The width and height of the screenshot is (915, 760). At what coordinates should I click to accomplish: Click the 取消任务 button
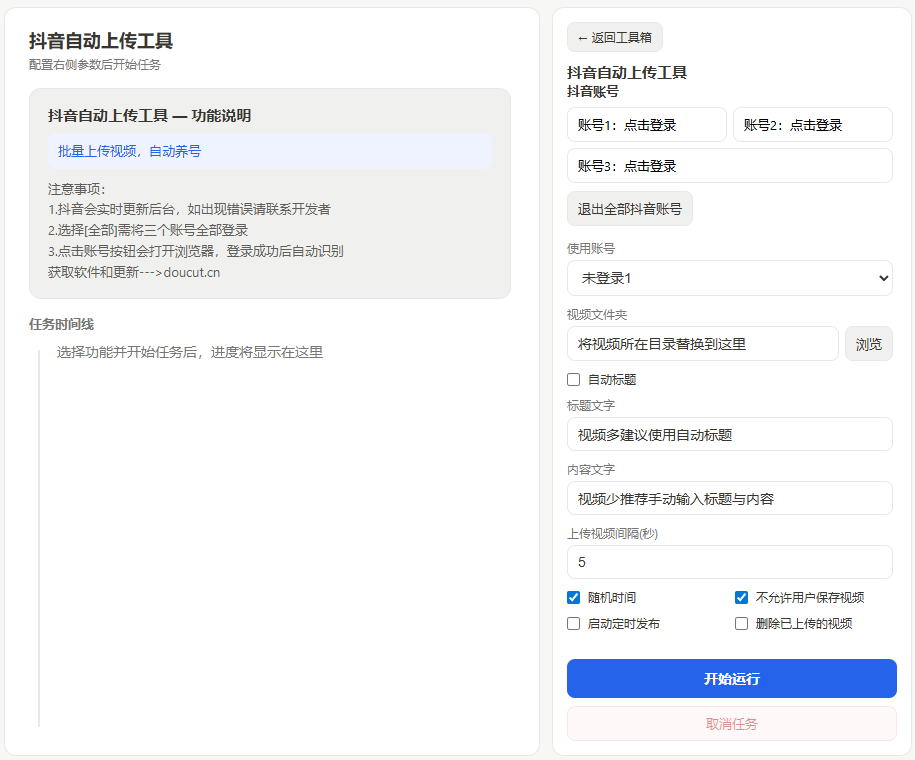tap(732, 724)
